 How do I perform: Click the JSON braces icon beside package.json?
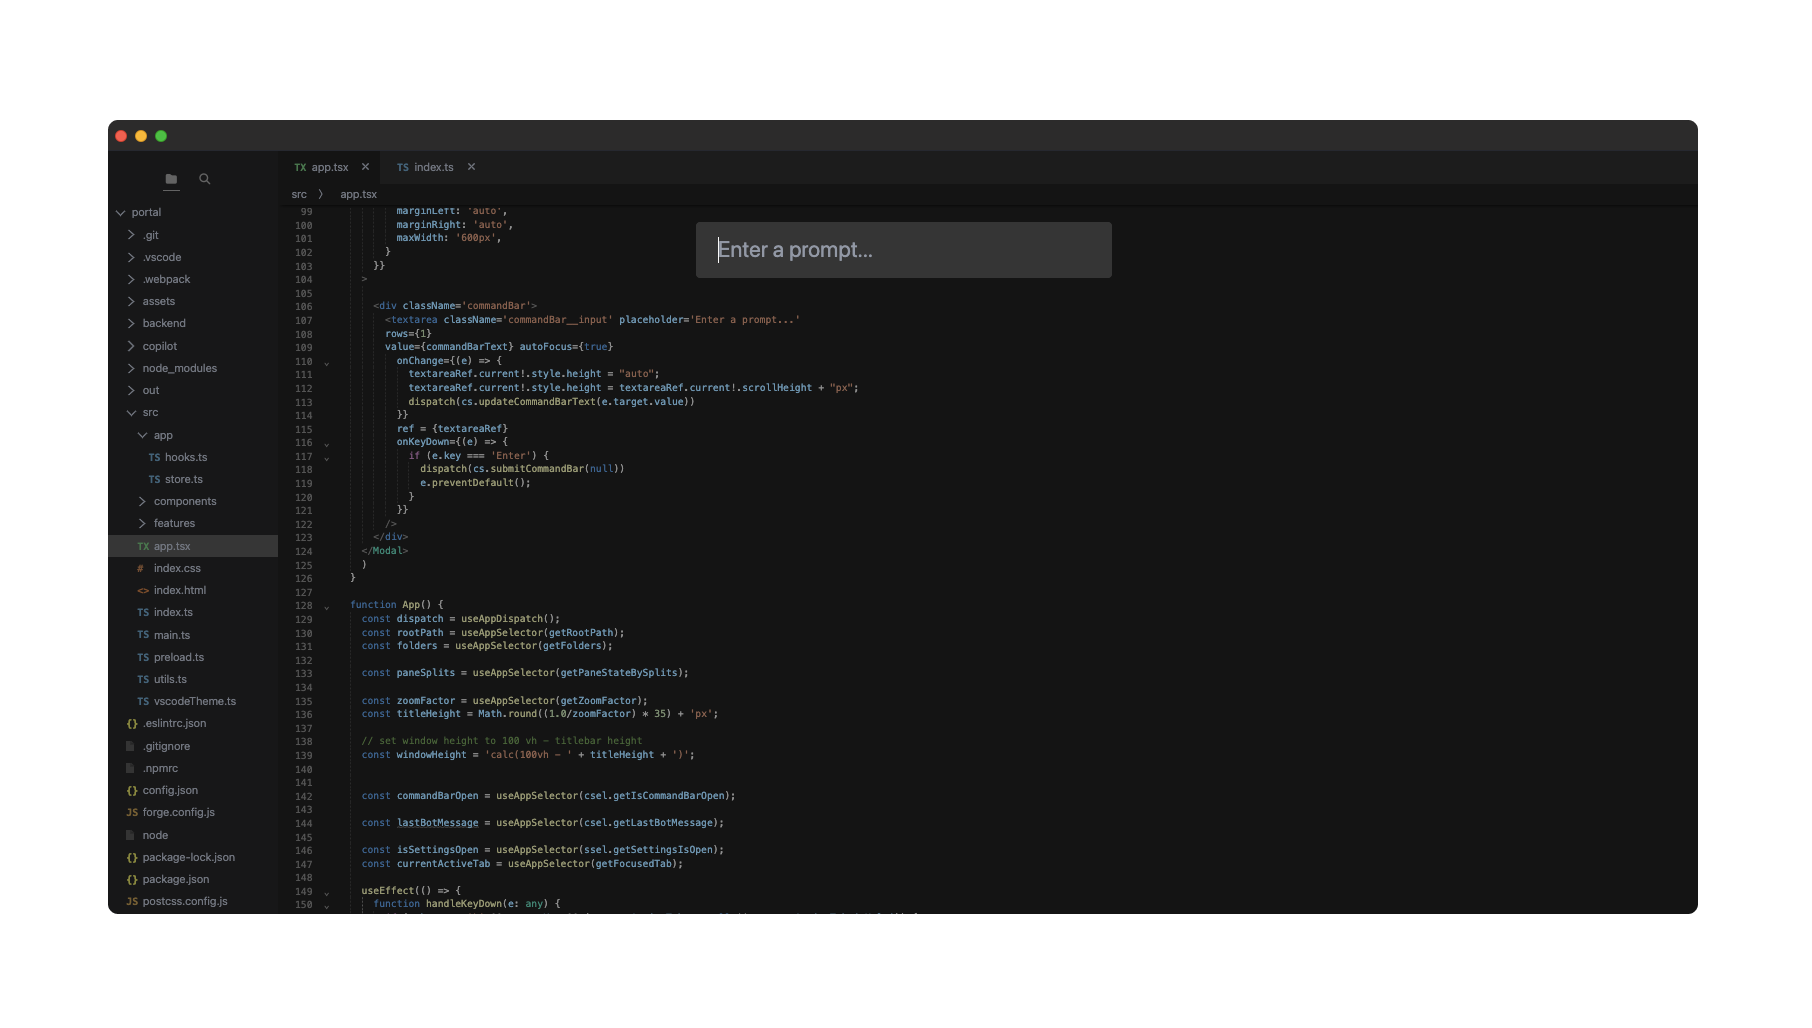(x=132, y=879)
